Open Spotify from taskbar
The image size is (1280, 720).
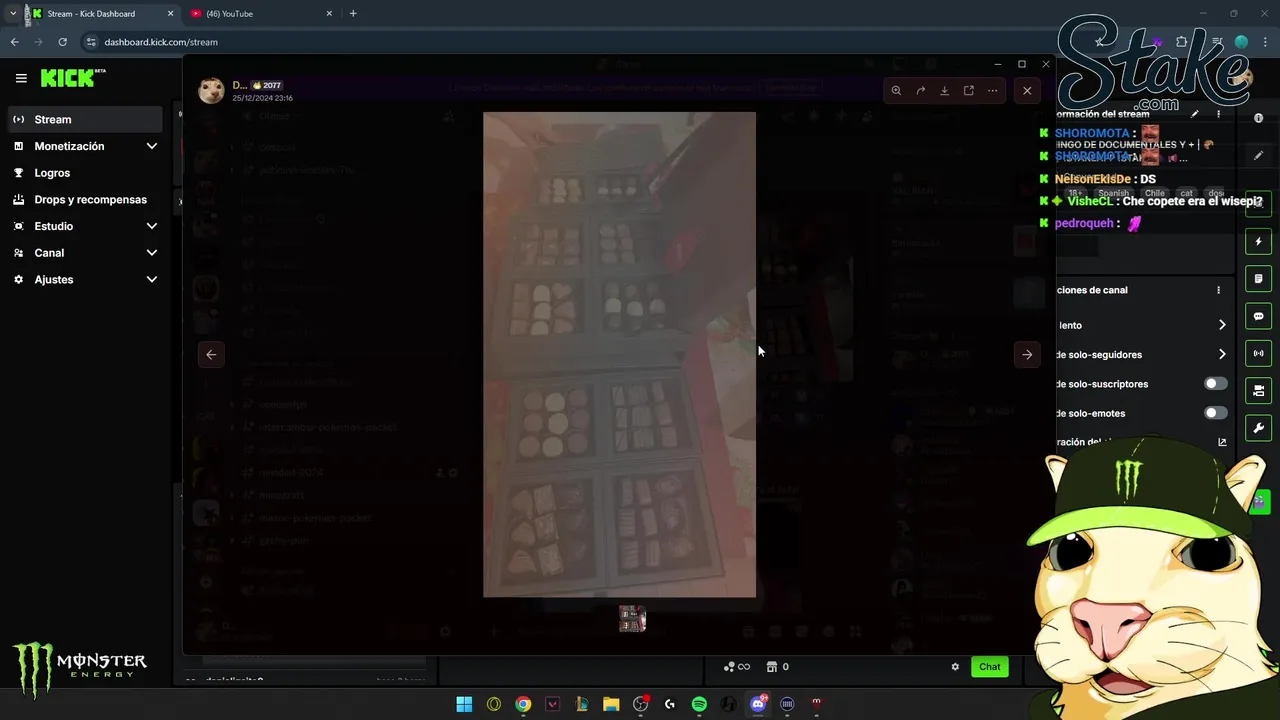[699, 704]
